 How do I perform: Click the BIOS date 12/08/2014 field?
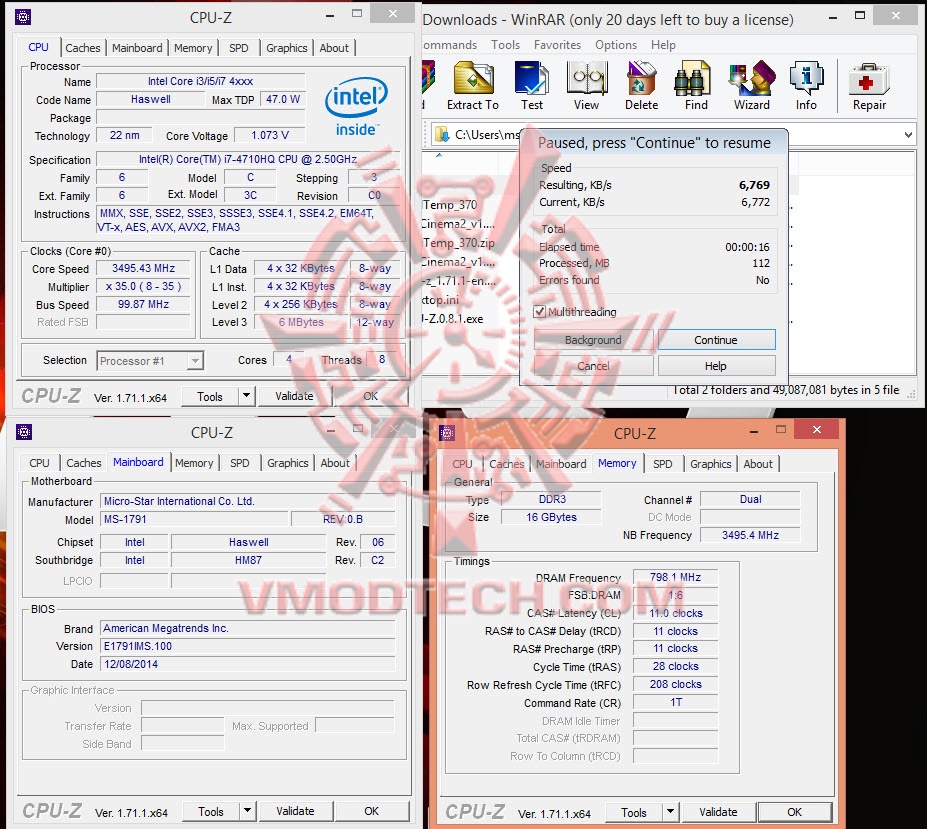point(248,664)
